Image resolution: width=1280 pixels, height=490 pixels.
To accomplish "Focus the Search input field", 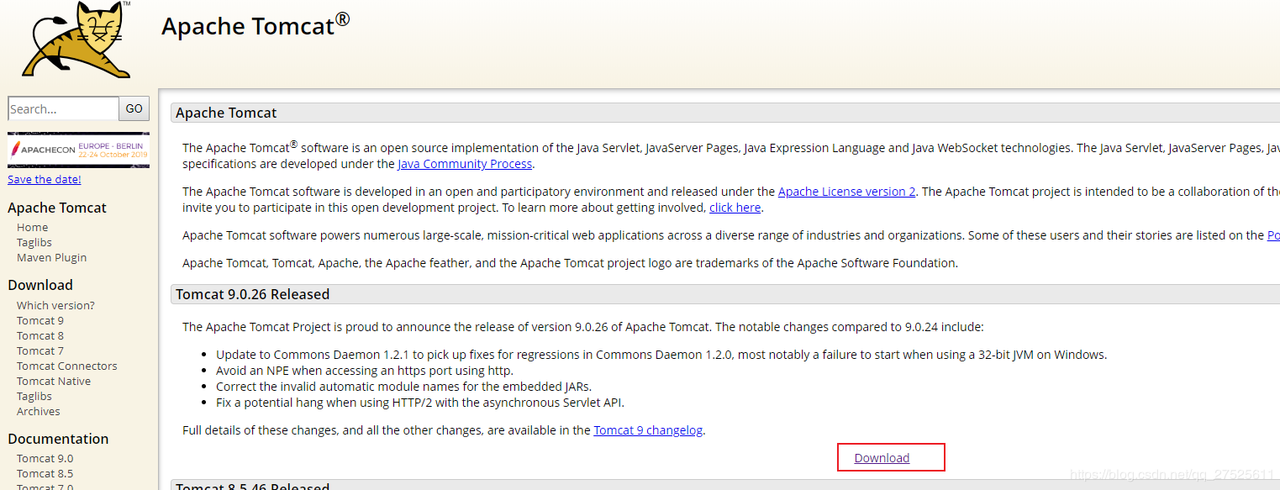I will 62,109.
